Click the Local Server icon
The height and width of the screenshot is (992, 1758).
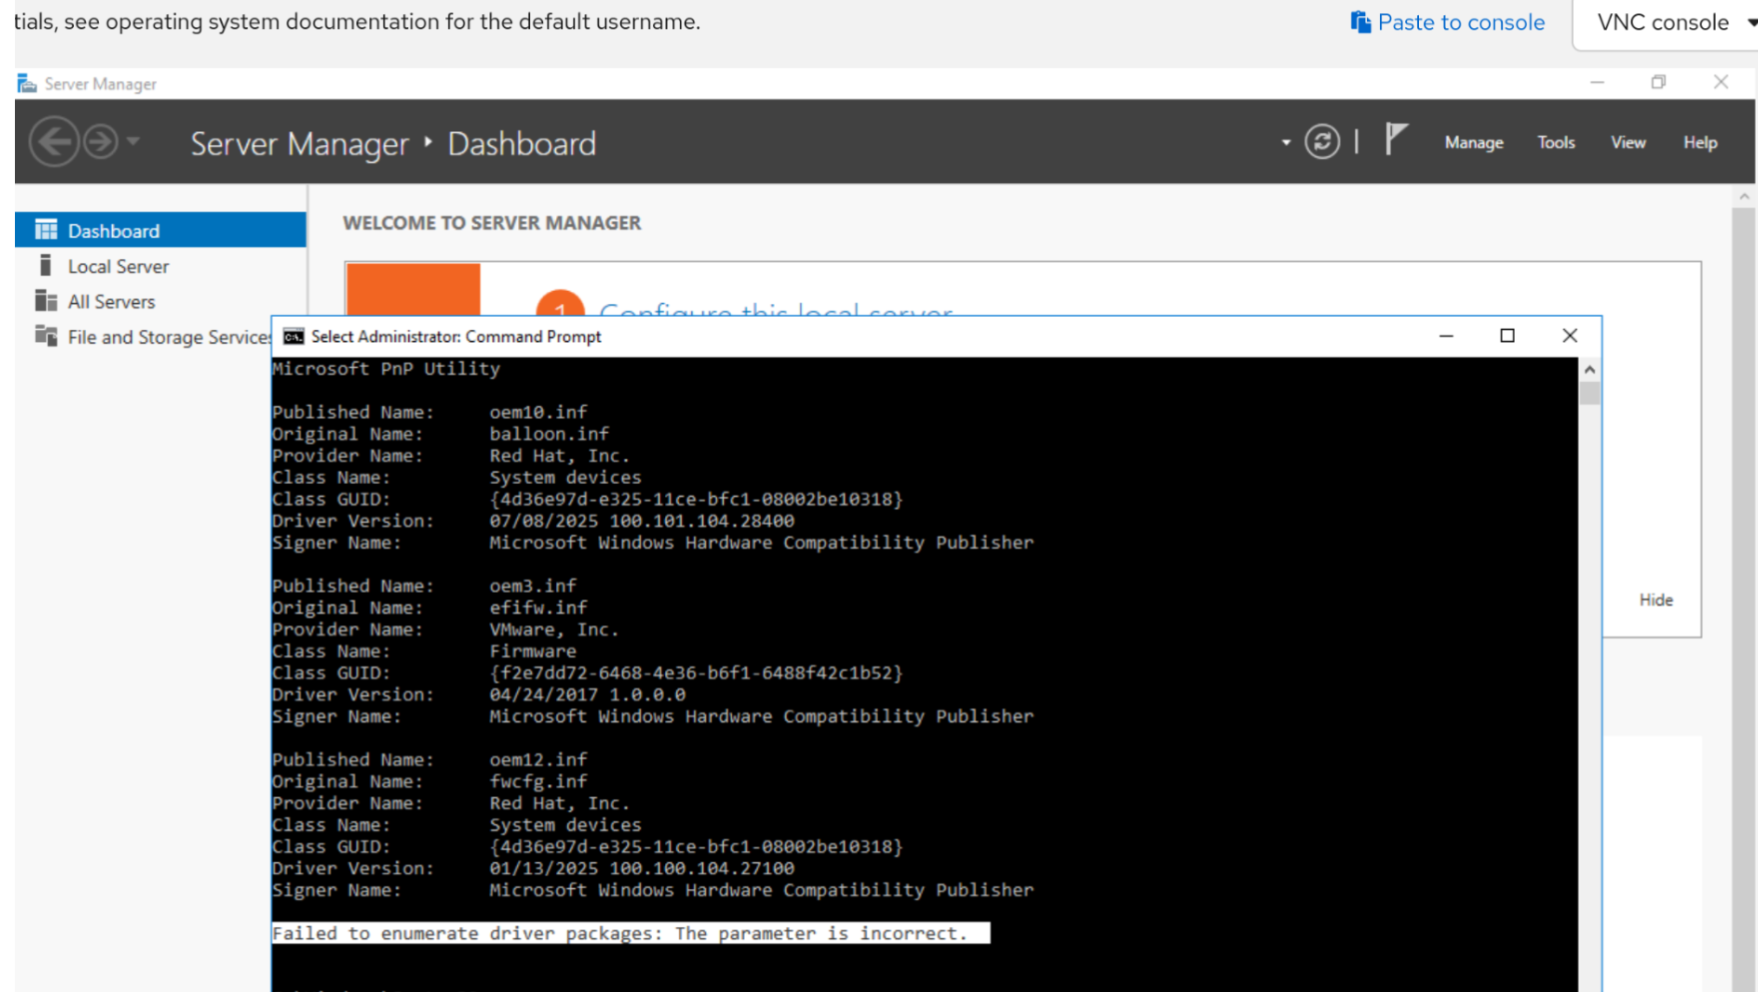[46, 266]
